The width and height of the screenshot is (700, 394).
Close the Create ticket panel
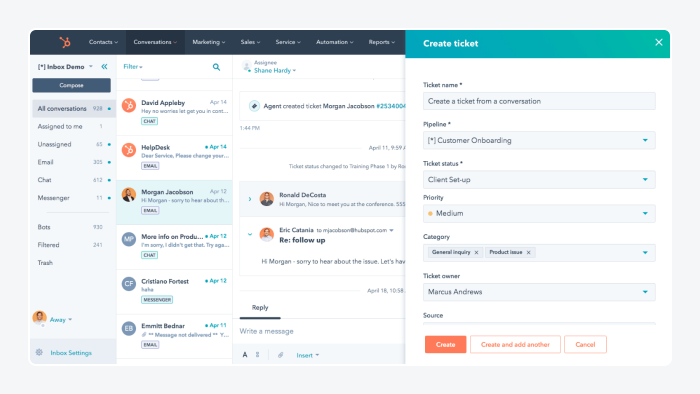[658, 42]
